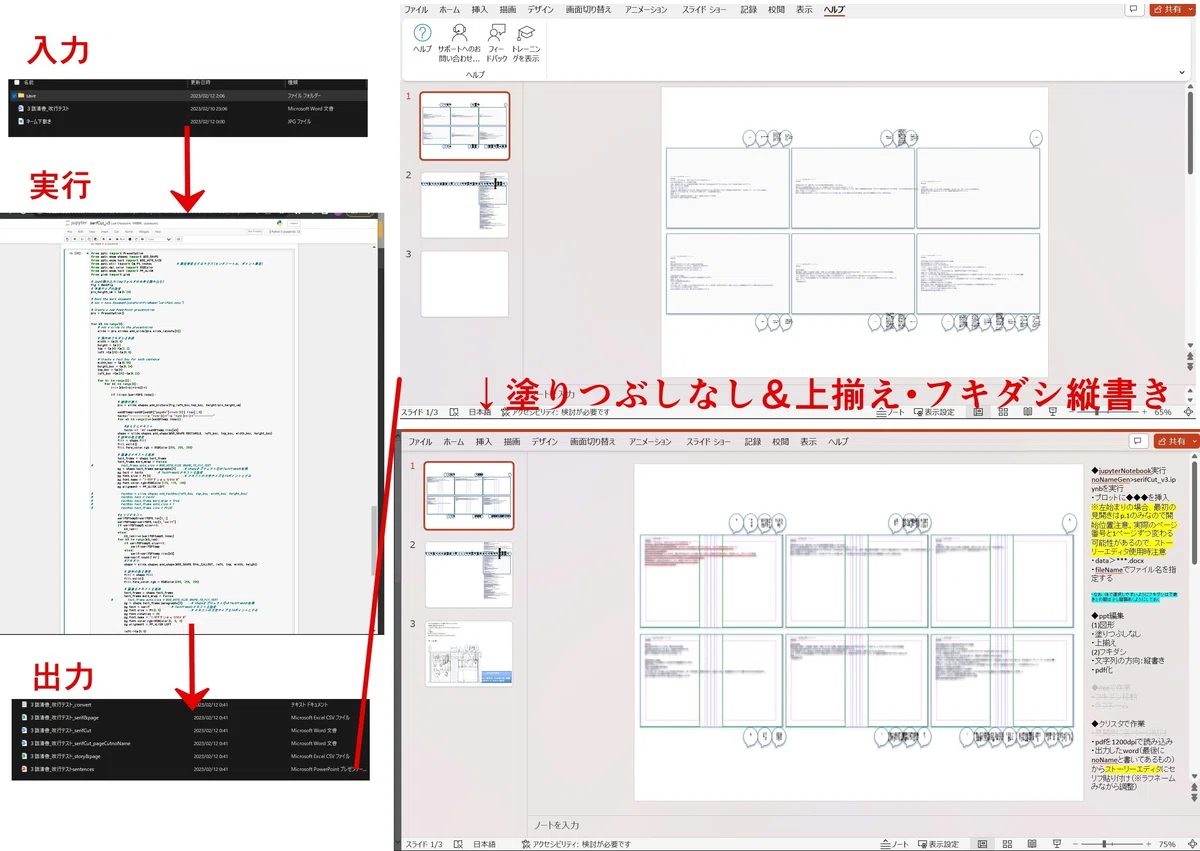Sort input file list by 名前 column header
This screenshot has height=851, width=1200.
30,83
